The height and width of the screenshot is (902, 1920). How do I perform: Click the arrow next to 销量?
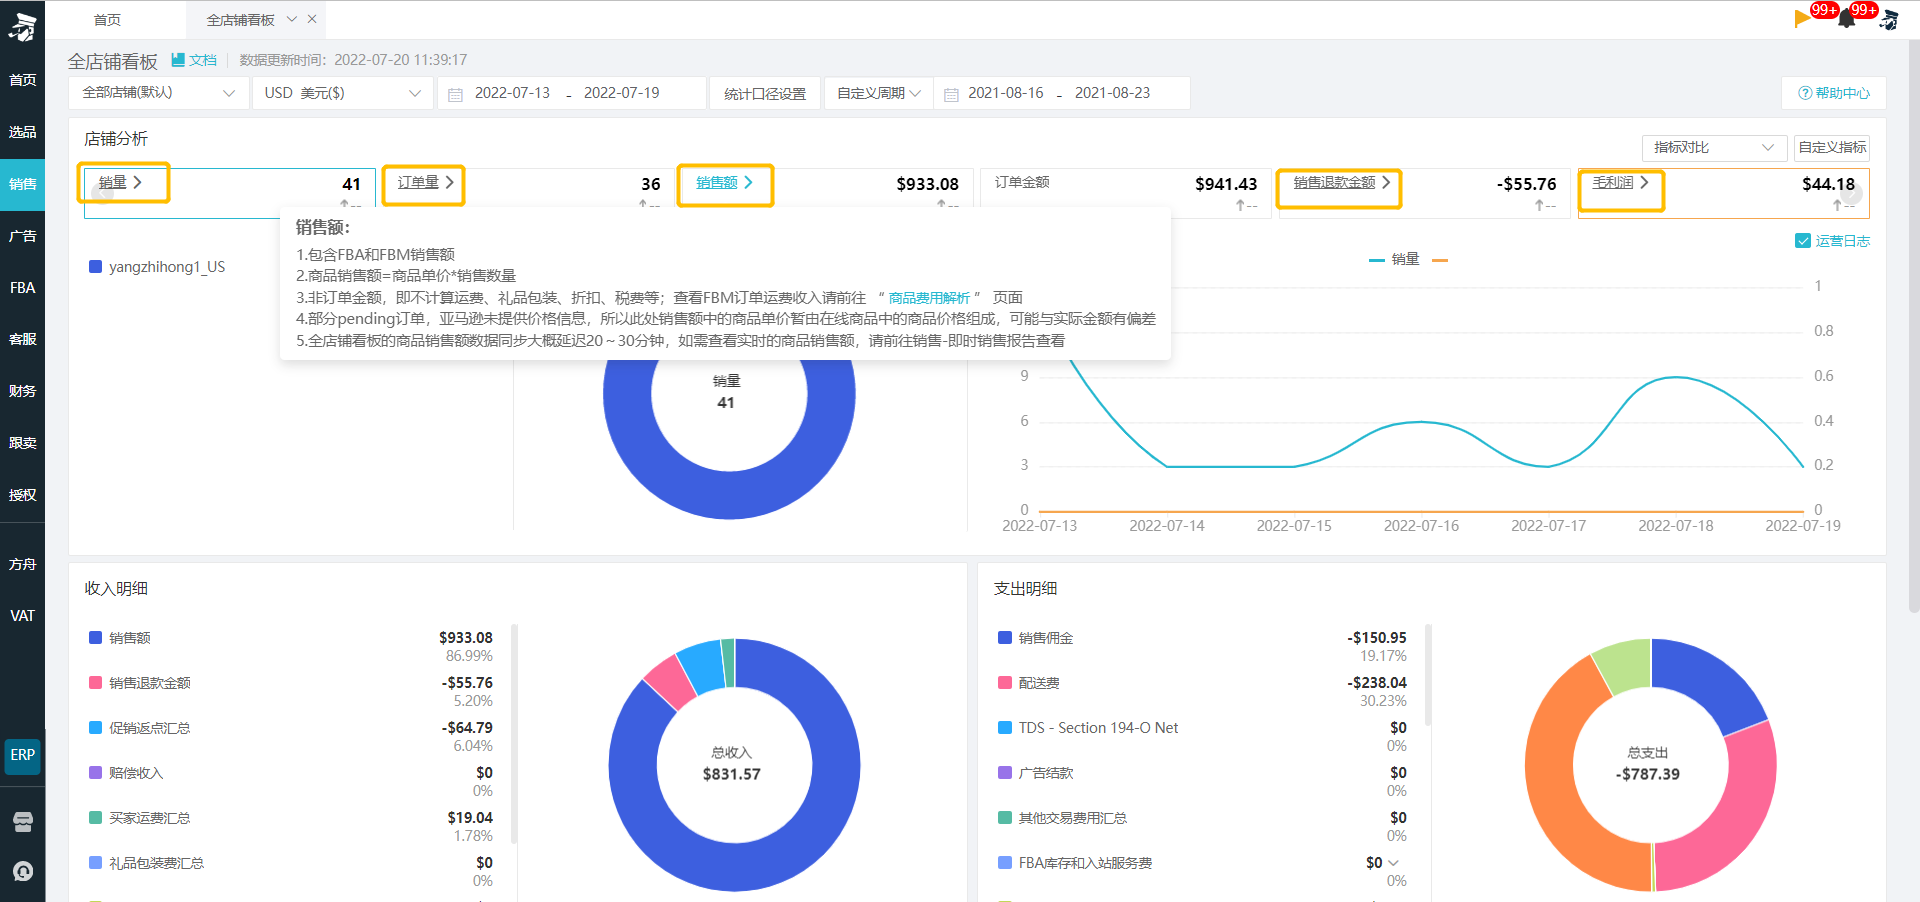pos(137,182)
